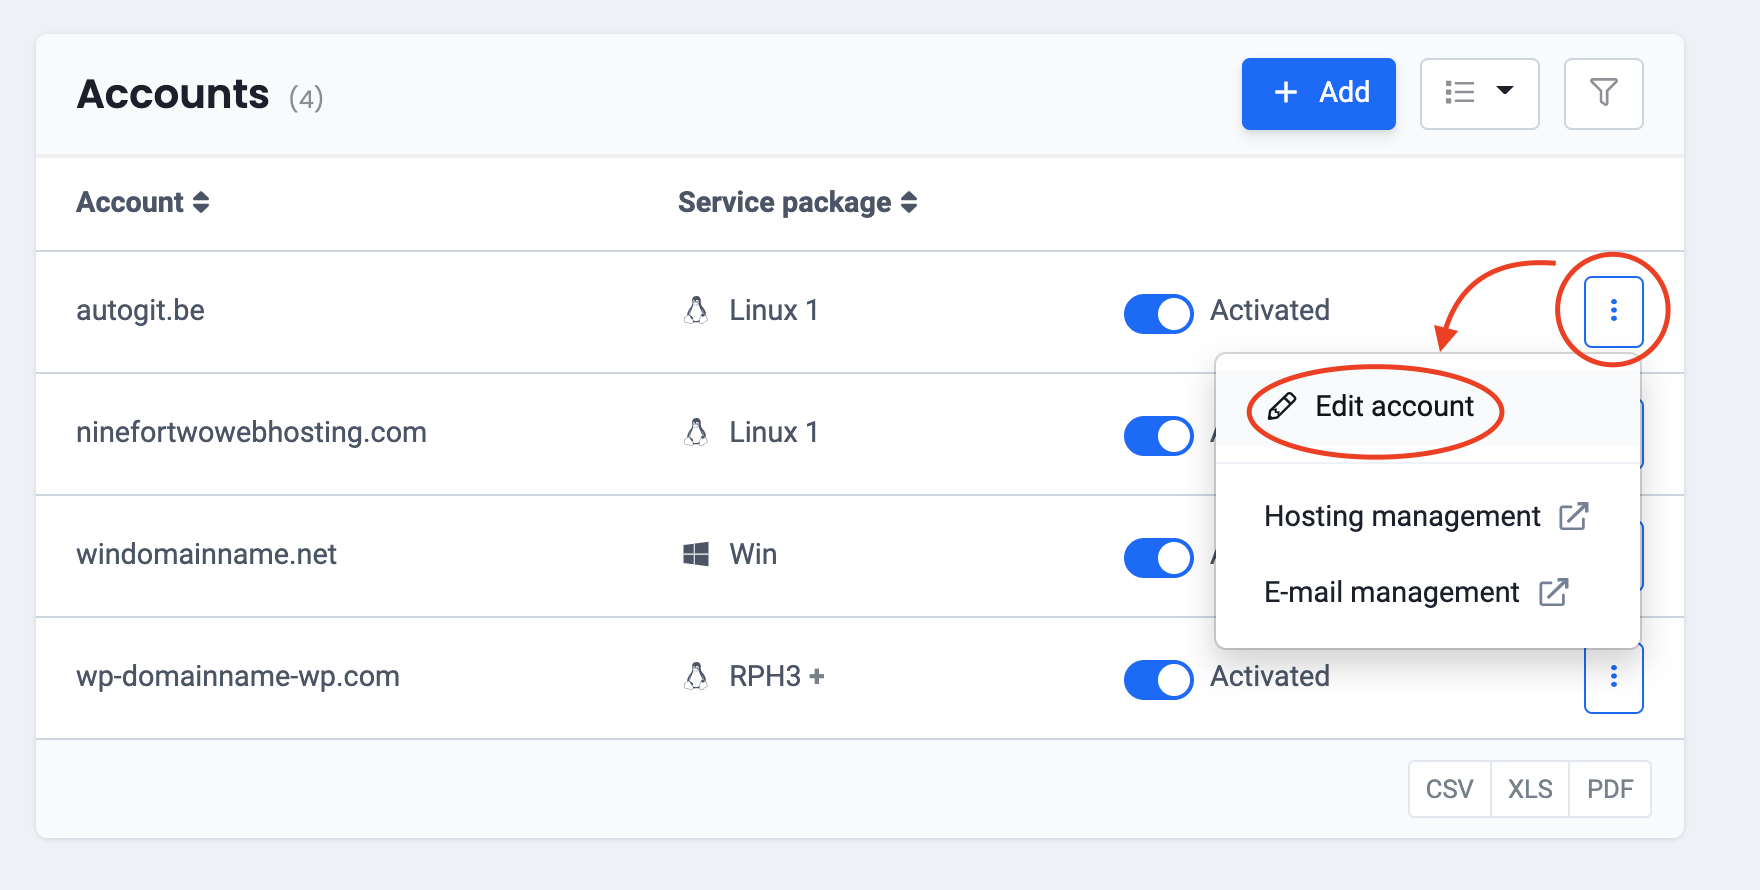This screenshot has width=1760, height=890.
Task: Add a new account
Action: pos(1318,93)
